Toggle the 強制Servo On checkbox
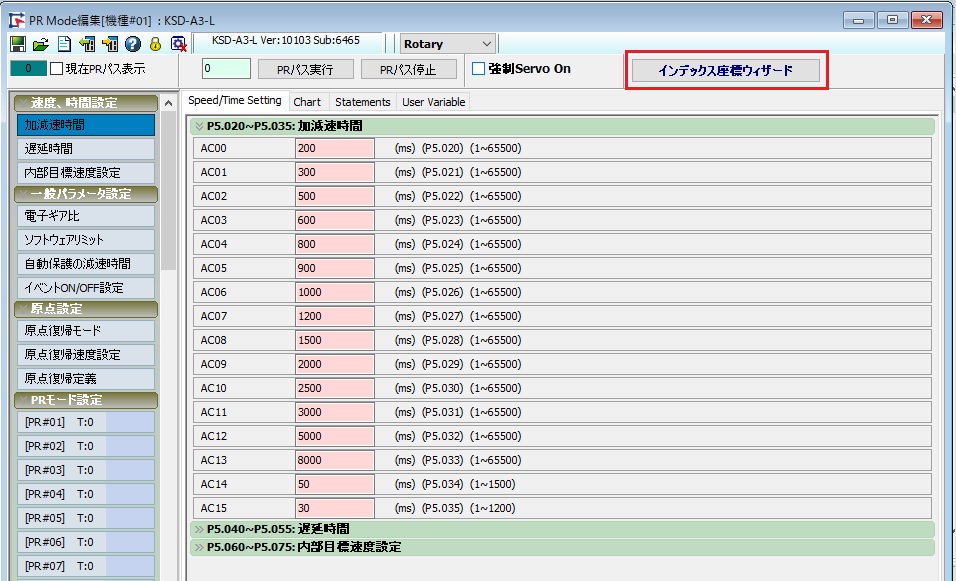Screen dimensions: 956x581 [478, 69]
